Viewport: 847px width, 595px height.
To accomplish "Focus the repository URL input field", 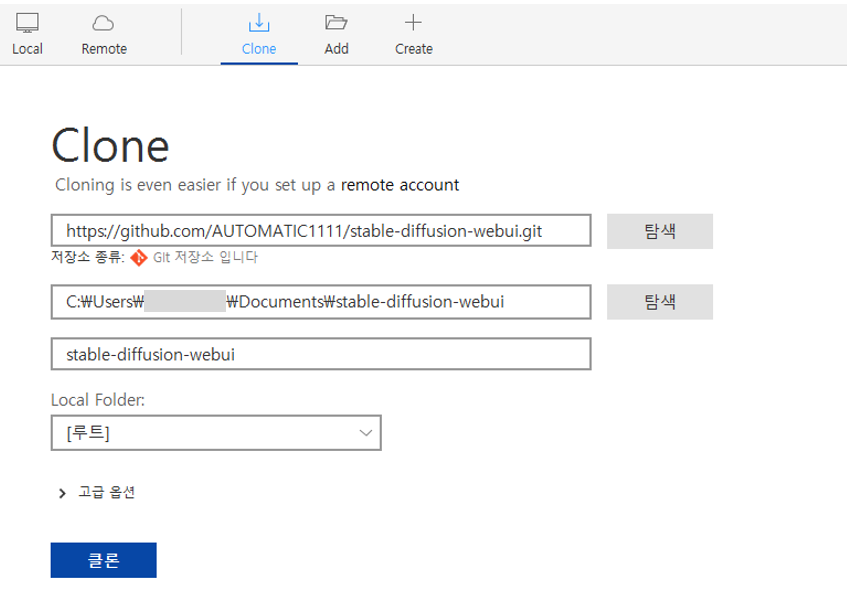I will (321, 231).
